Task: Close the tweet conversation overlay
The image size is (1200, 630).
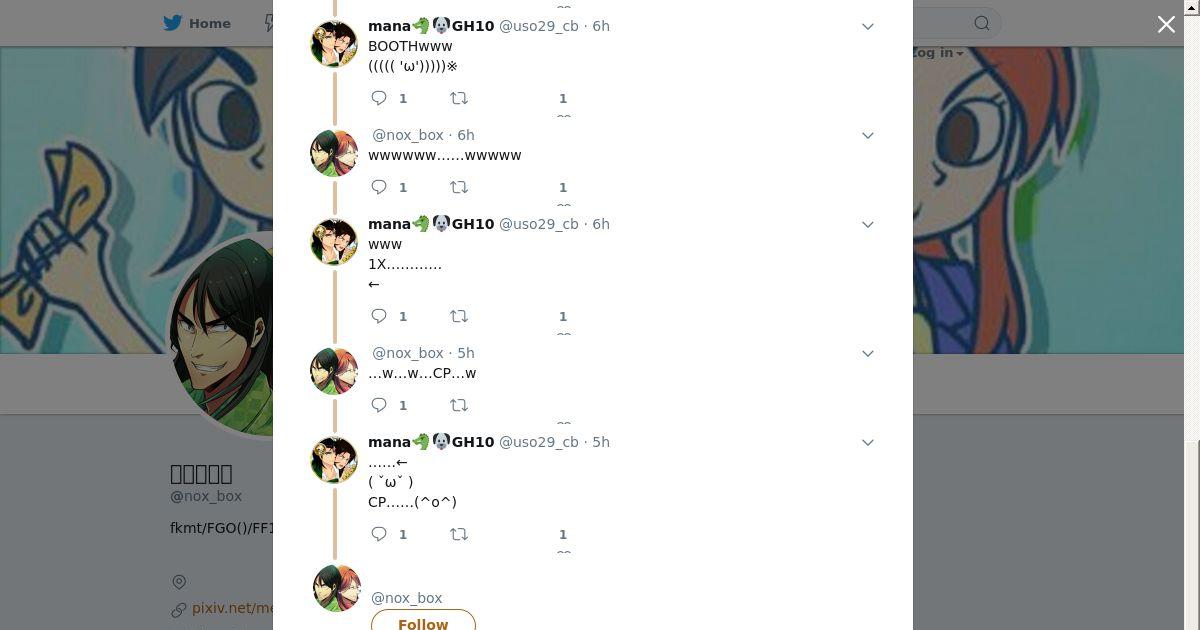Action: pos(1166,25)
